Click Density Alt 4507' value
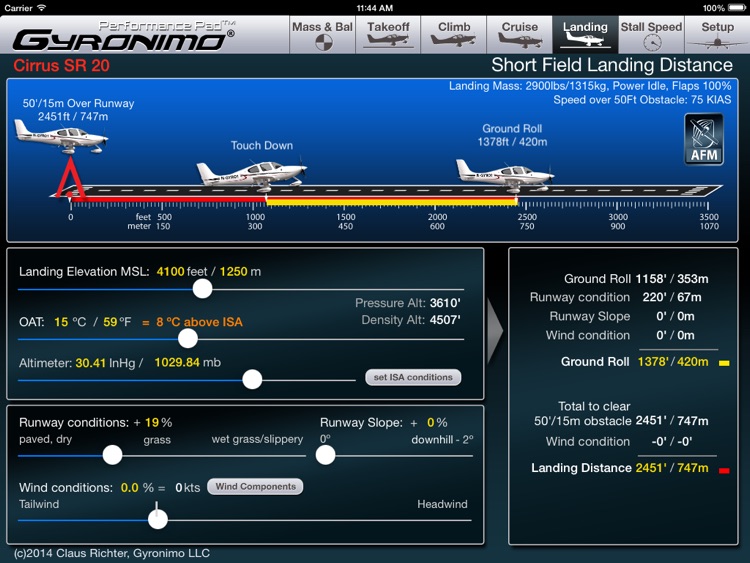Image resolution: width=750 pixels, height=563 pixels. [x=445, y=320]
